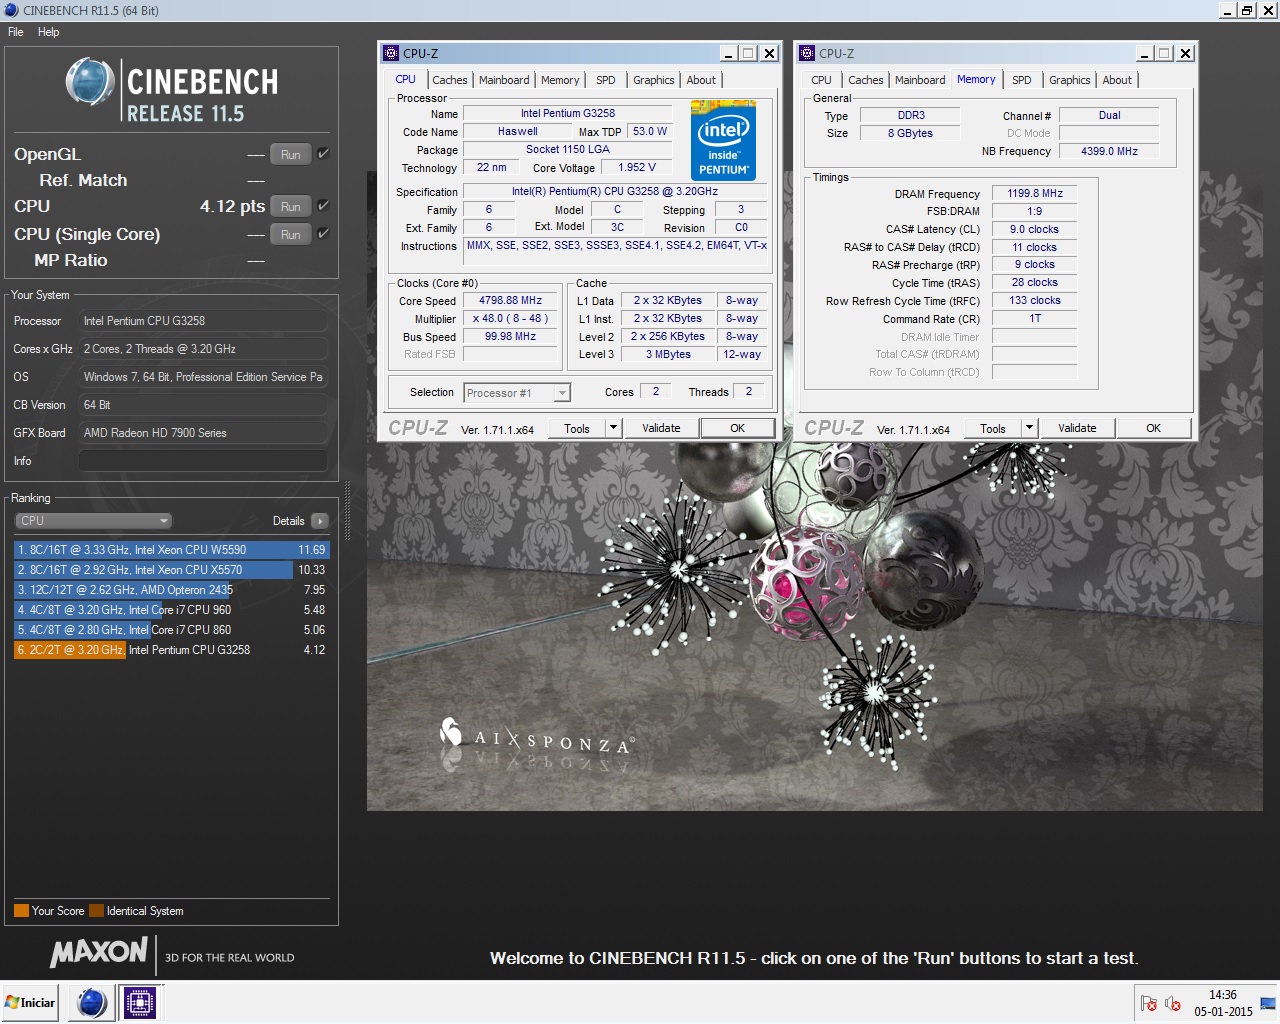Click the muted volume tray icon
Viewport: 1280px width, 1024px height.
point(1173,1003)
